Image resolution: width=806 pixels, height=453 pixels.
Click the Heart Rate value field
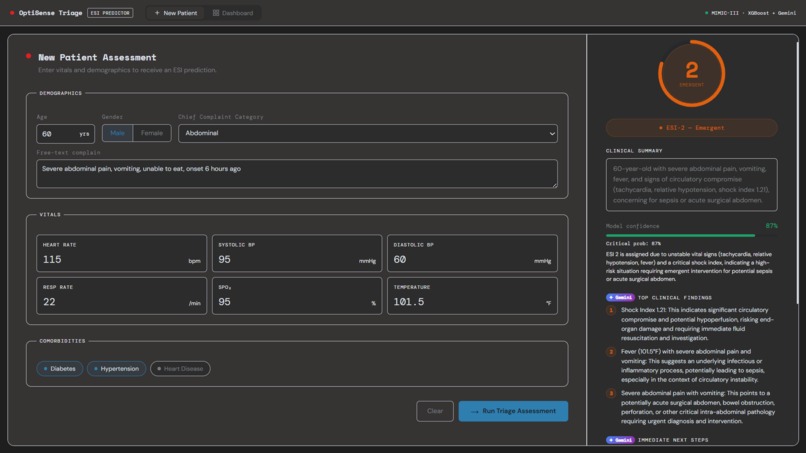point(121,253)
